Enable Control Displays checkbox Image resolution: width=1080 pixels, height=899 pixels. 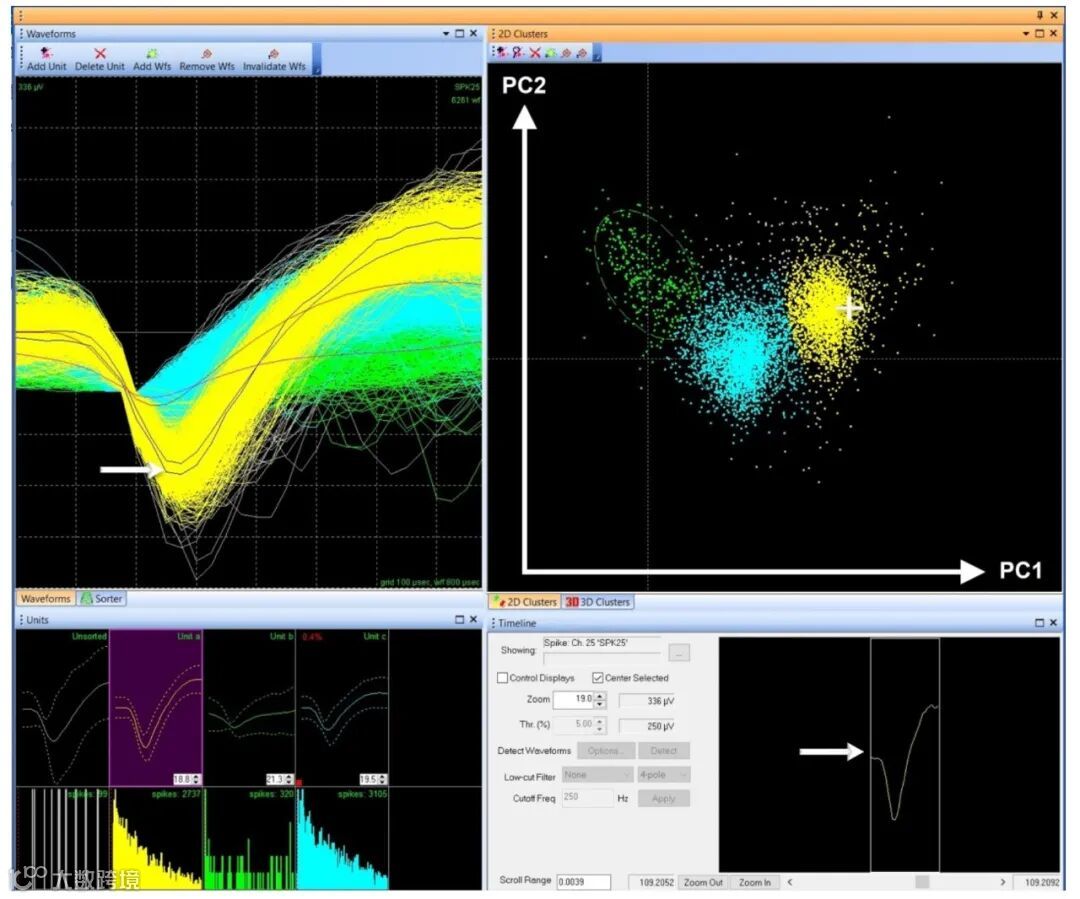(502, 678)
